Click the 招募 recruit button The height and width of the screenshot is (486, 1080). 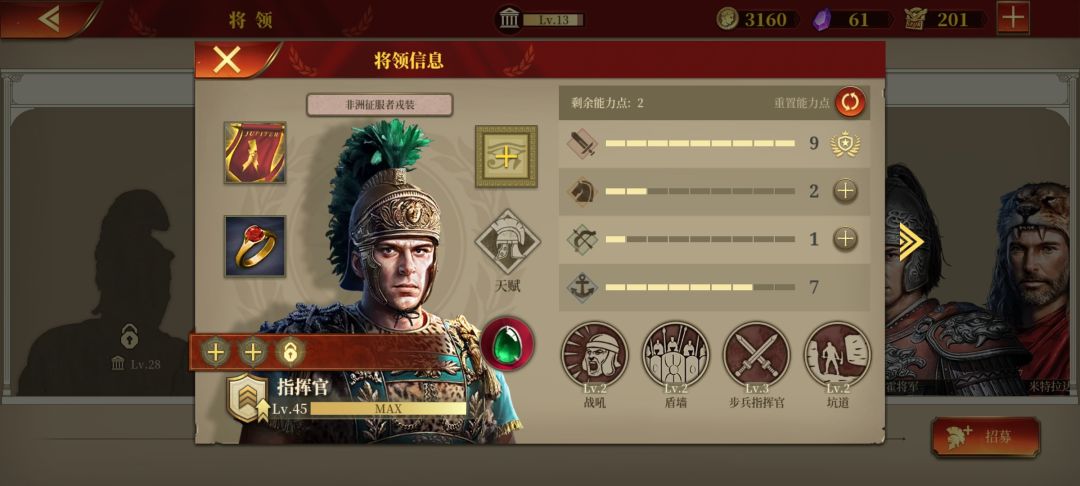point(986,436)
